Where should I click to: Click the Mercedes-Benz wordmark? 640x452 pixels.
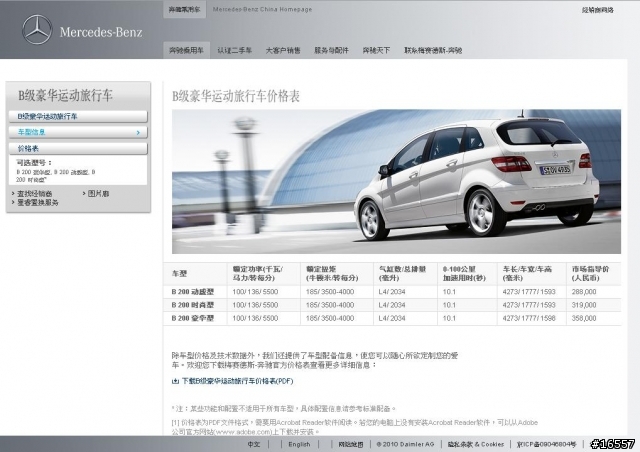tap(101, 32)
